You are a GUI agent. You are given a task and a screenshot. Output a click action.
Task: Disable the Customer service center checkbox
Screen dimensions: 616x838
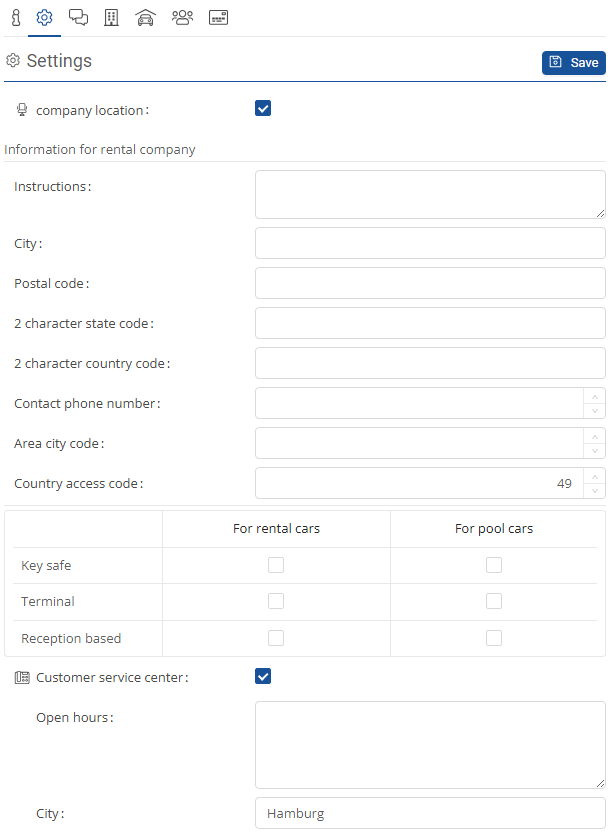(x=263, y=677)
